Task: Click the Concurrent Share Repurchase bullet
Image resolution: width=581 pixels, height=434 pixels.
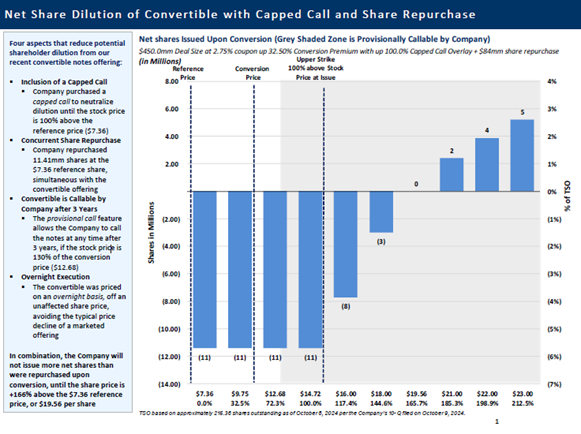Action: click(71, 140)
